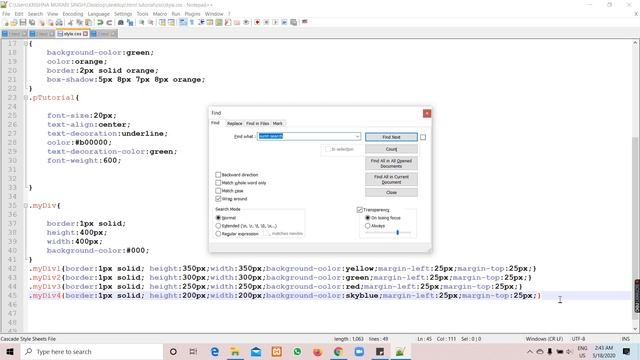Click the Find binoculars toolbar icon
640x360 pixels.
121,22
